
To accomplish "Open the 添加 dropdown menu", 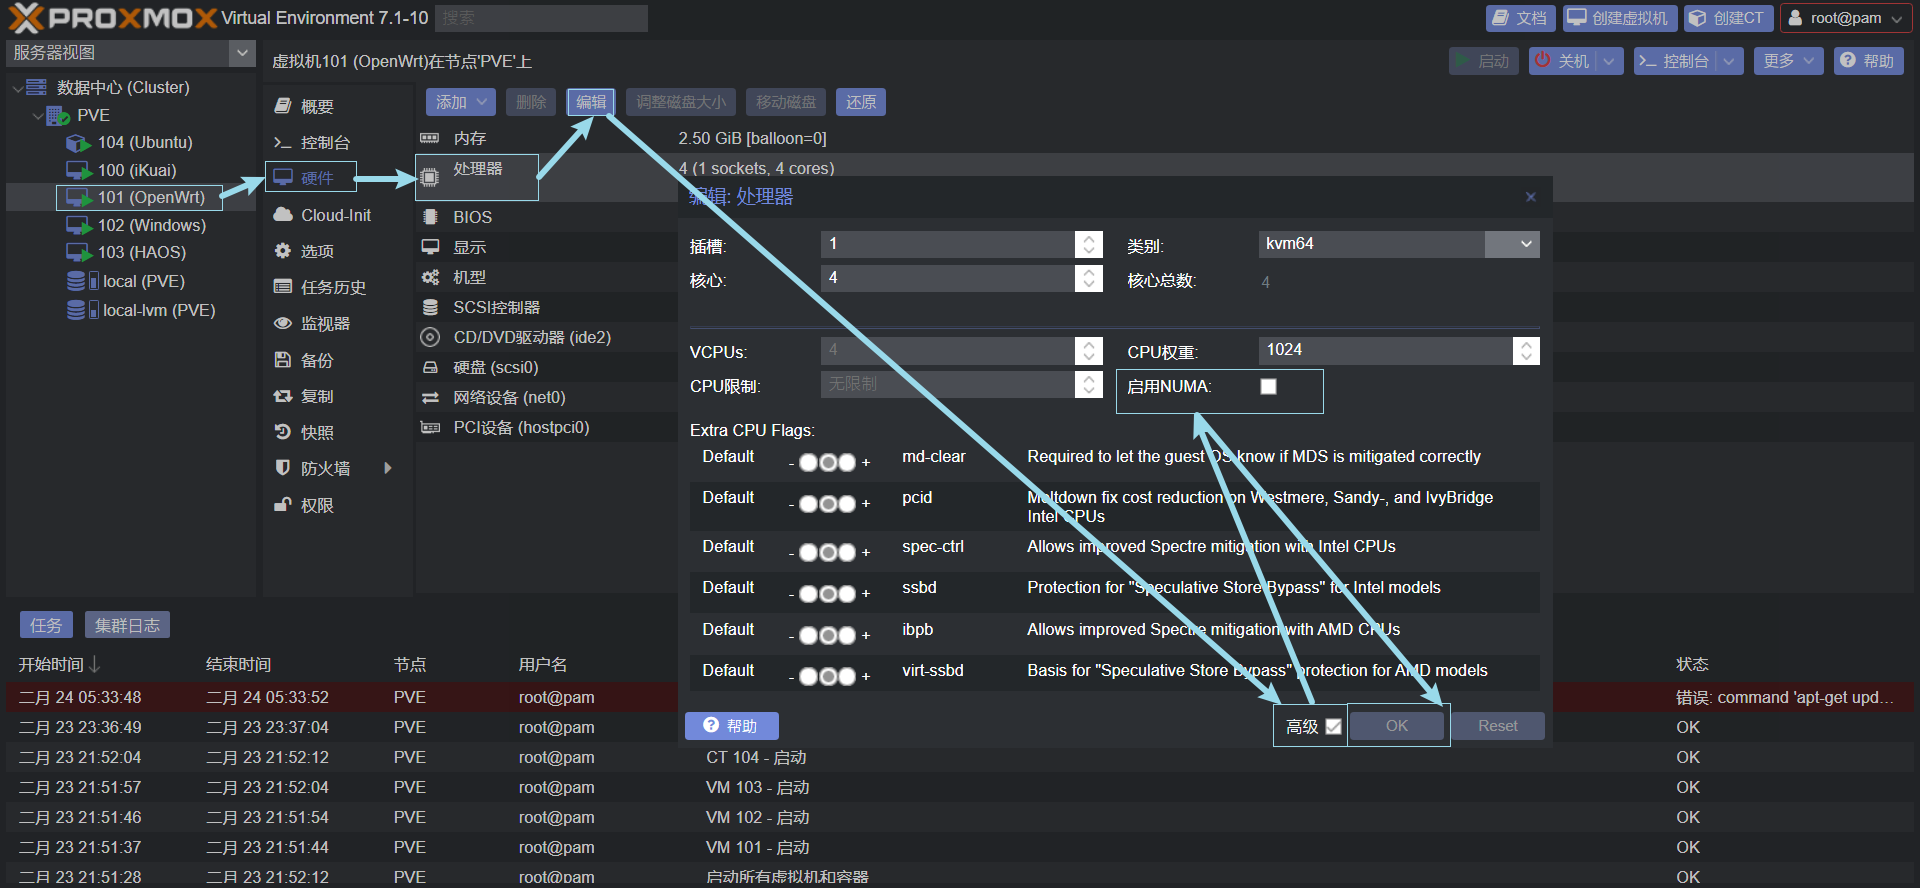I will [x=460, y=102].
